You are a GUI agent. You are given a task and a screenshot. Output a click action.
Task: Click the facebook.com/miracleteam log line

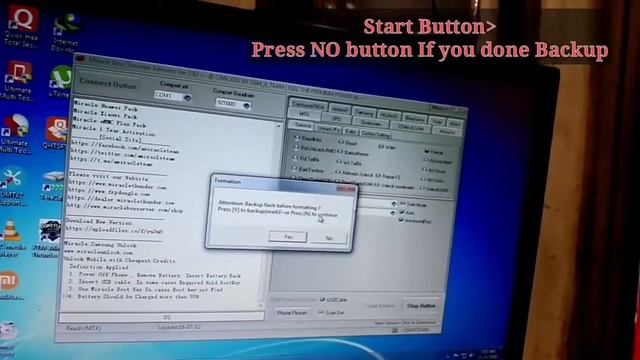coord(125,147)
